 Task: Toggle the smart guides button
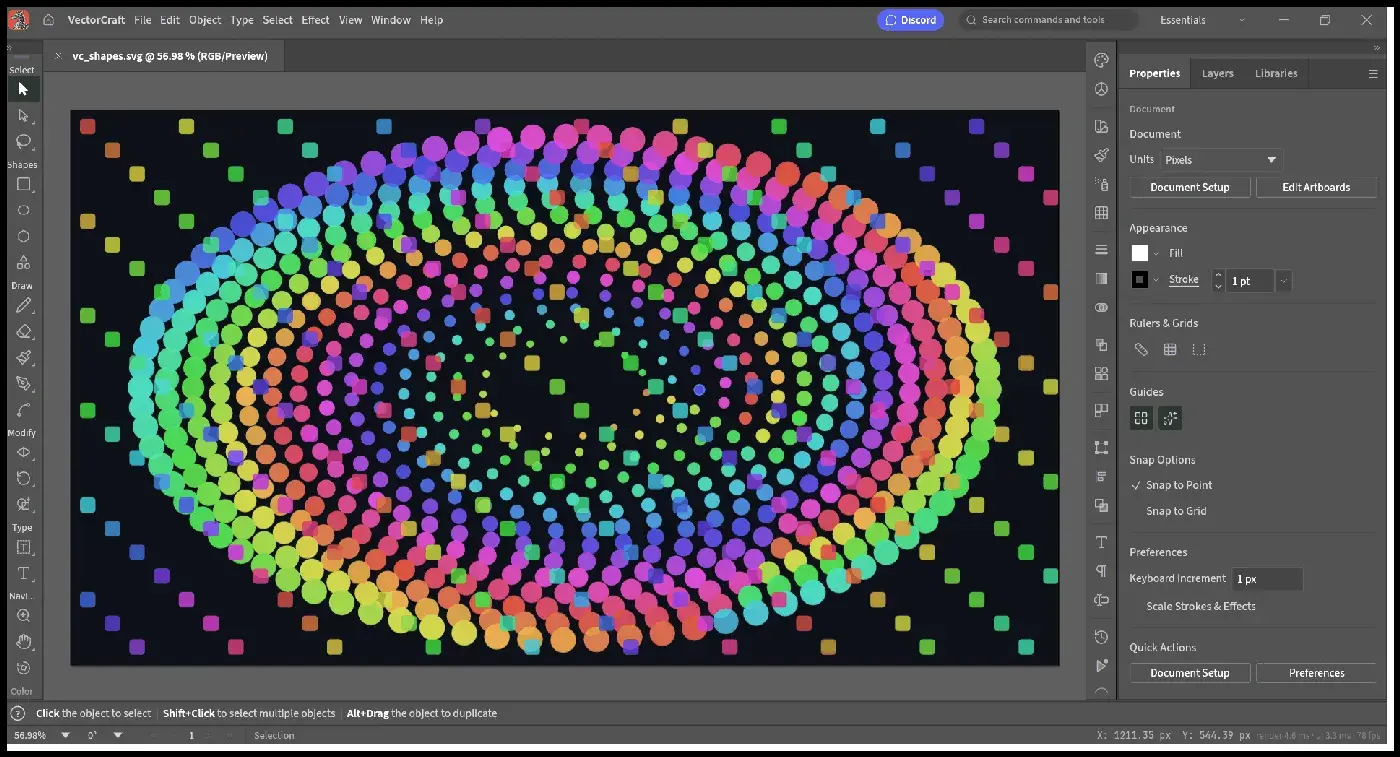(x=1170, y=418)
